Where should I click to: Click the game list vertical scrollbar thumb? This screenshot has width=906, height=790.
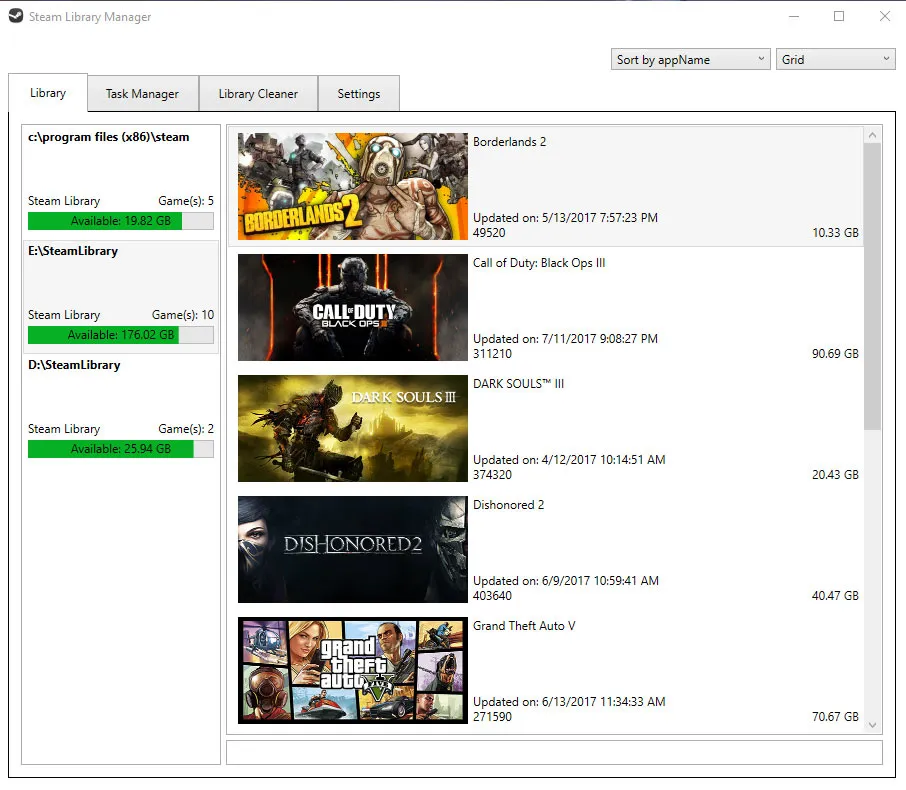click(872, 287)
